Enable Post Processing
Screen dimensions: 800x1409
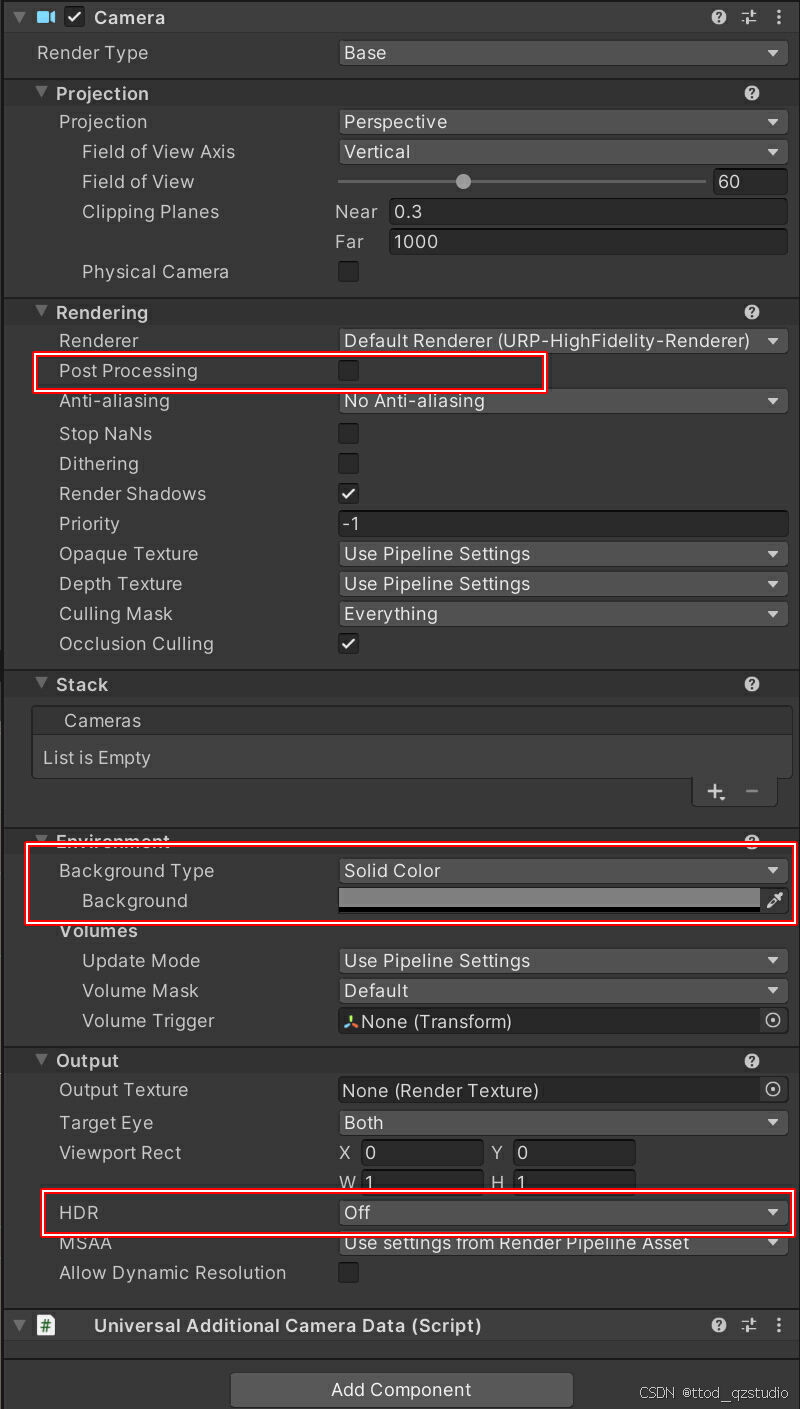[348, 370]
